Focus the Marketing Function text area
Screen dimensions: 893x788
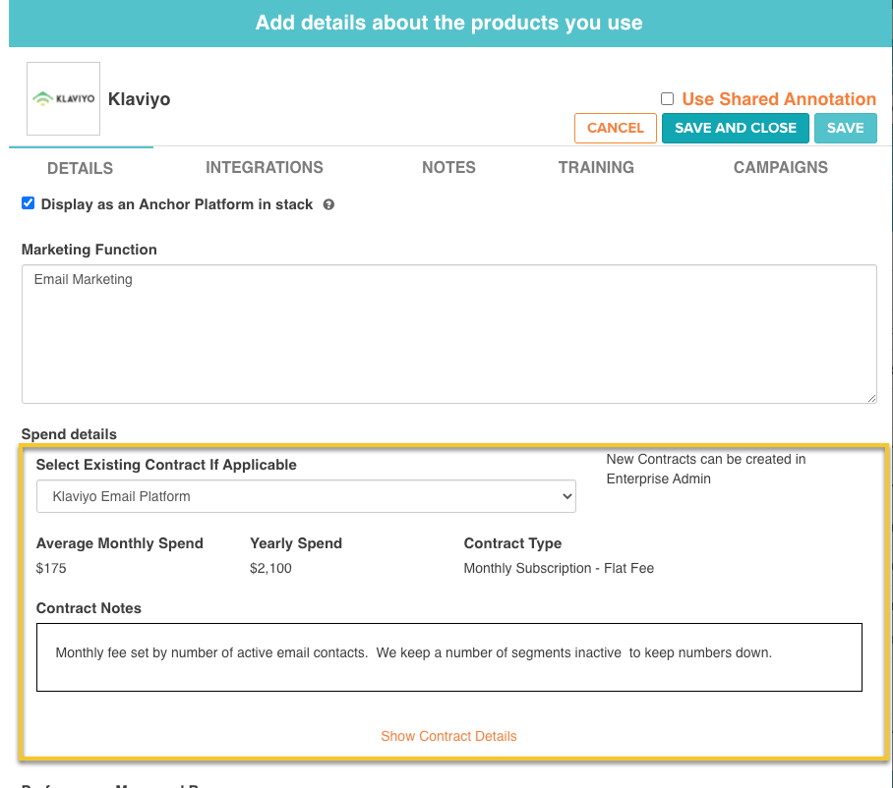pos(449,334)
